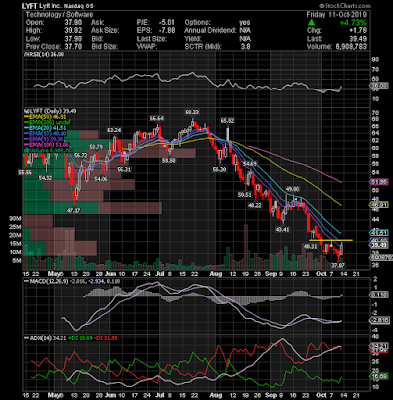Click the High price value 39.92
This screenshot has height=400, width=393.
pos(73,30)
